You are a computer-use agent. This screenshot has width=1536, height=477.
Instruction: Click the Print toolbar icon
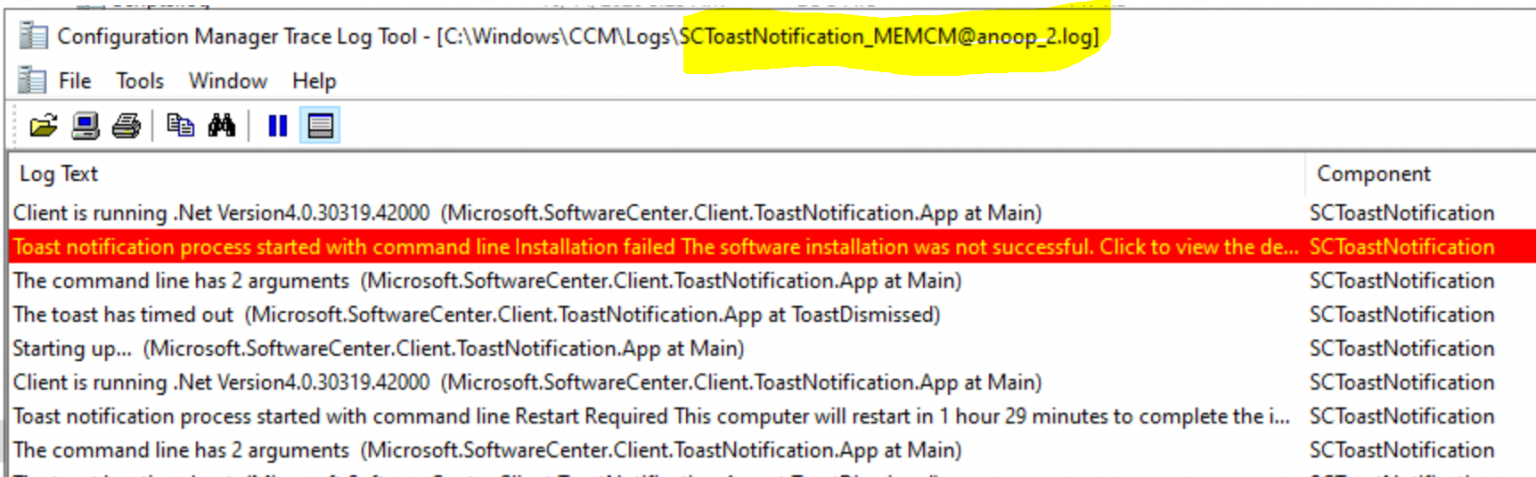[x=126, y=126]
